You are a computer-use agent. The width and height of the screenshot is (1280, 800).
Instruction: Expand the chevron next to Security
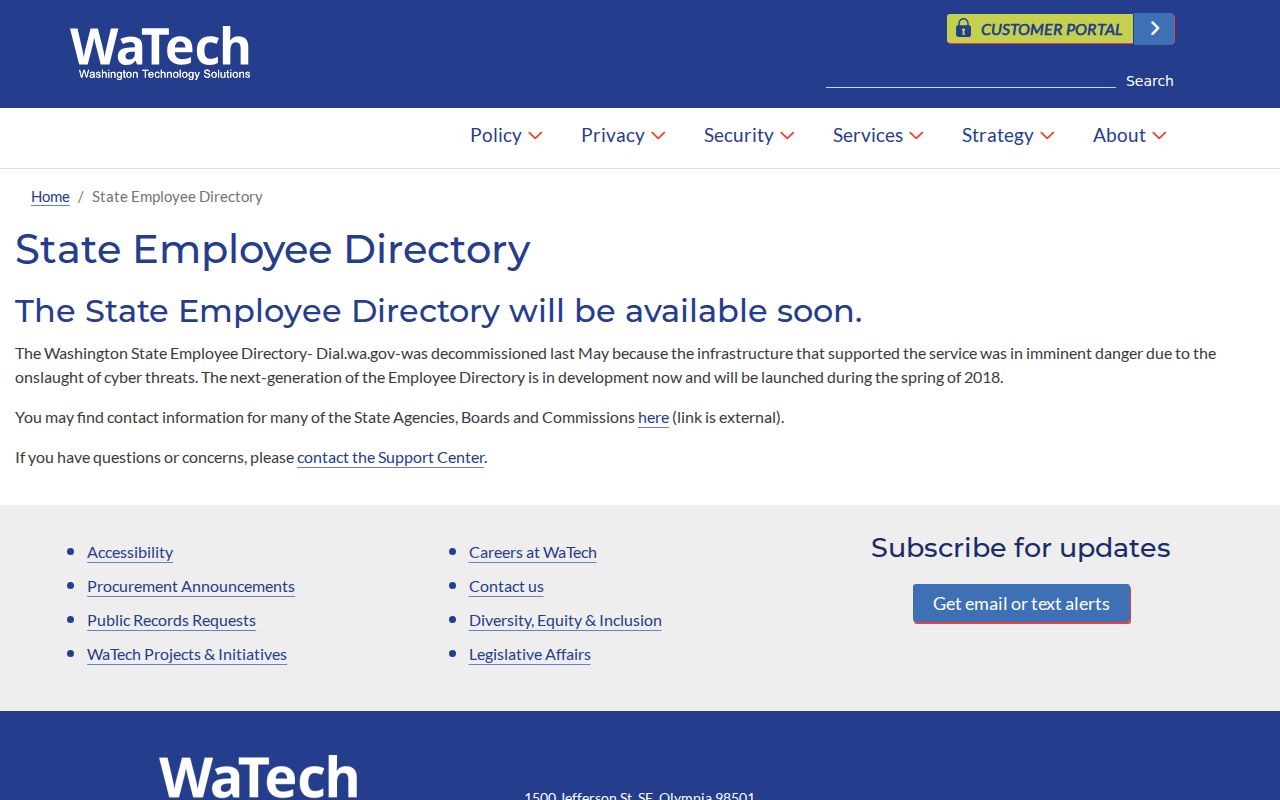point(787,135)
